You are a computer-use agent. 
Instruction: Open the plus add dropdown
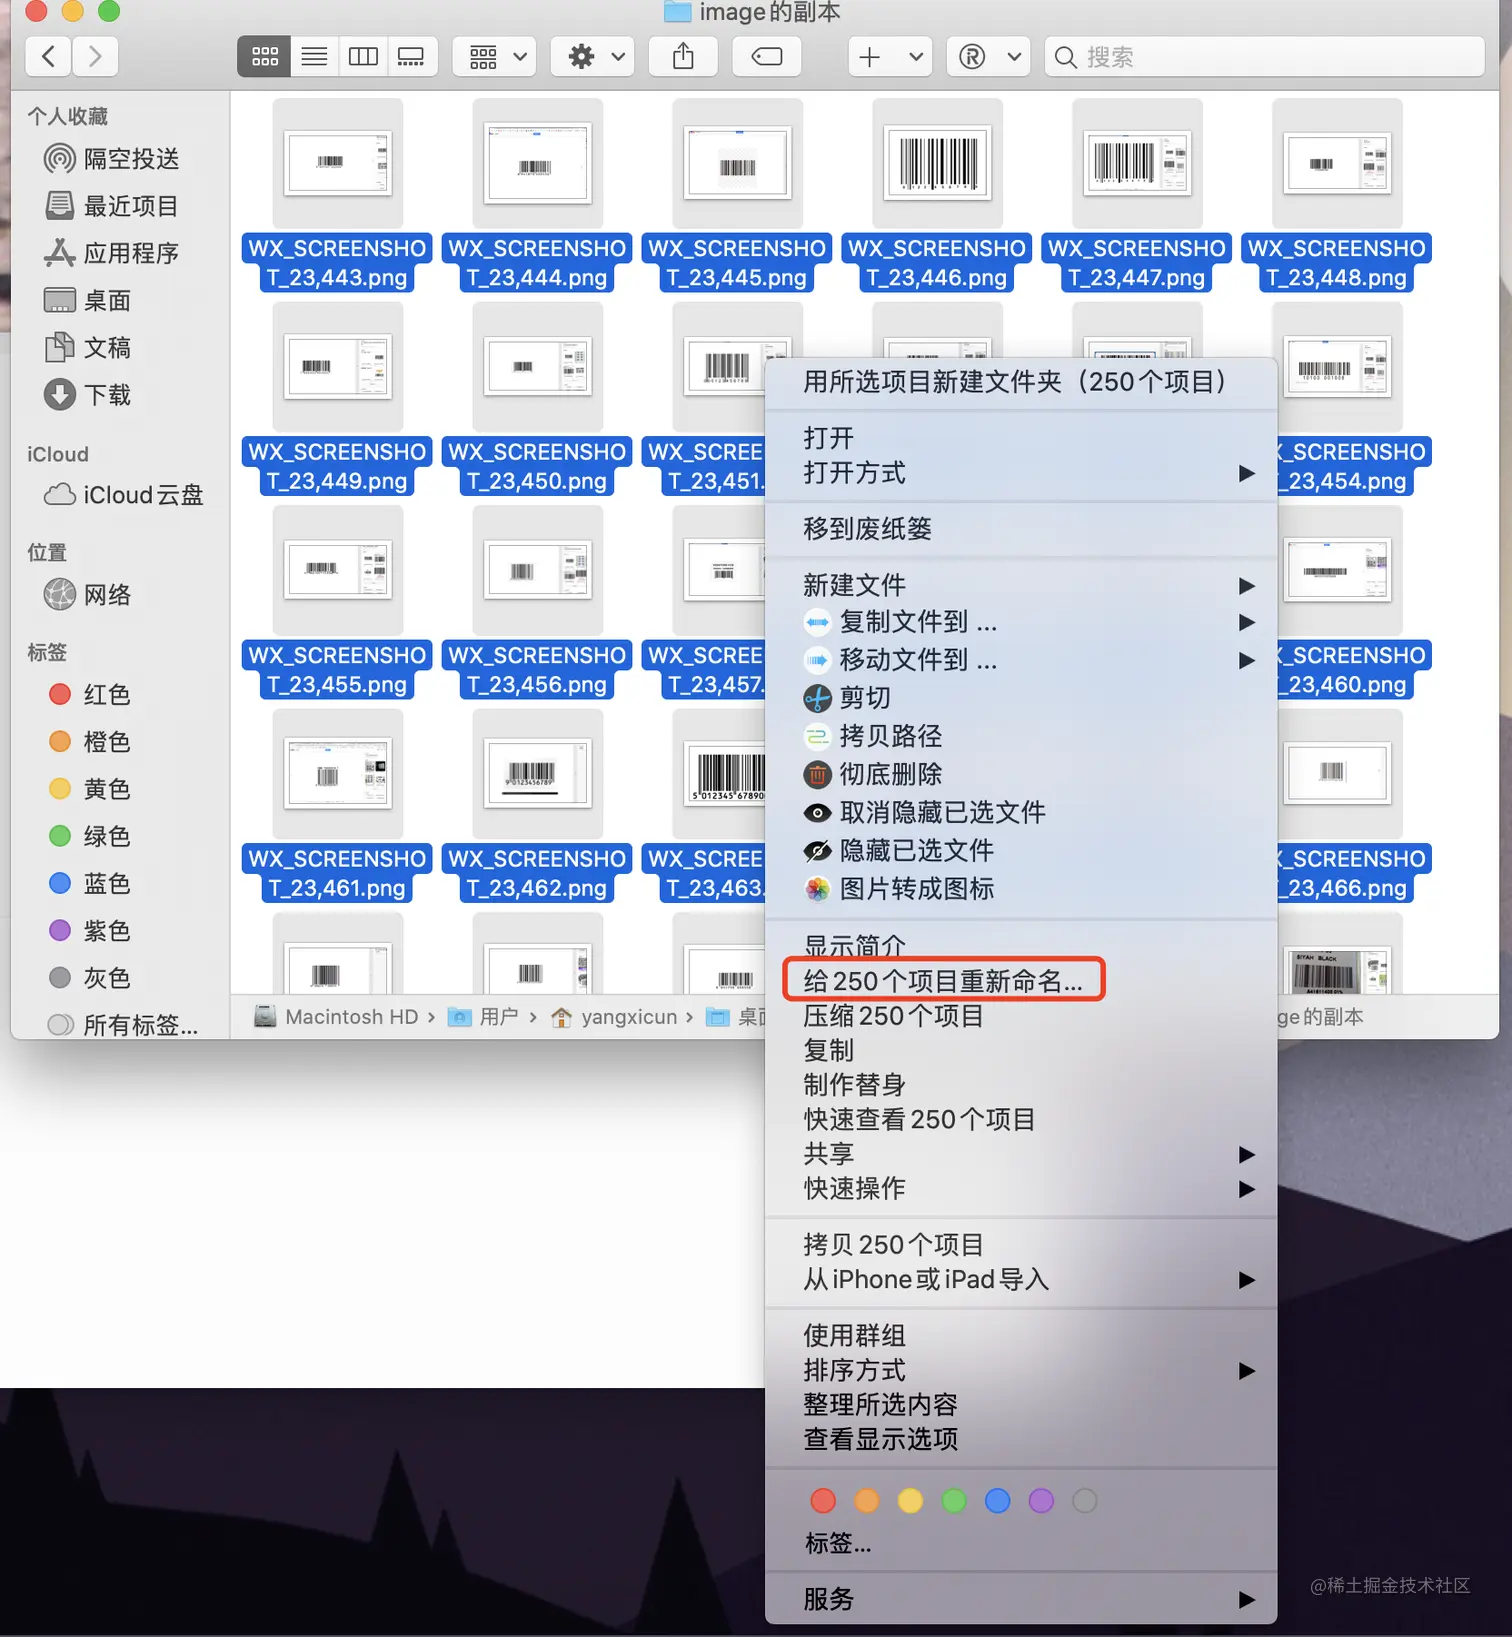890,56
